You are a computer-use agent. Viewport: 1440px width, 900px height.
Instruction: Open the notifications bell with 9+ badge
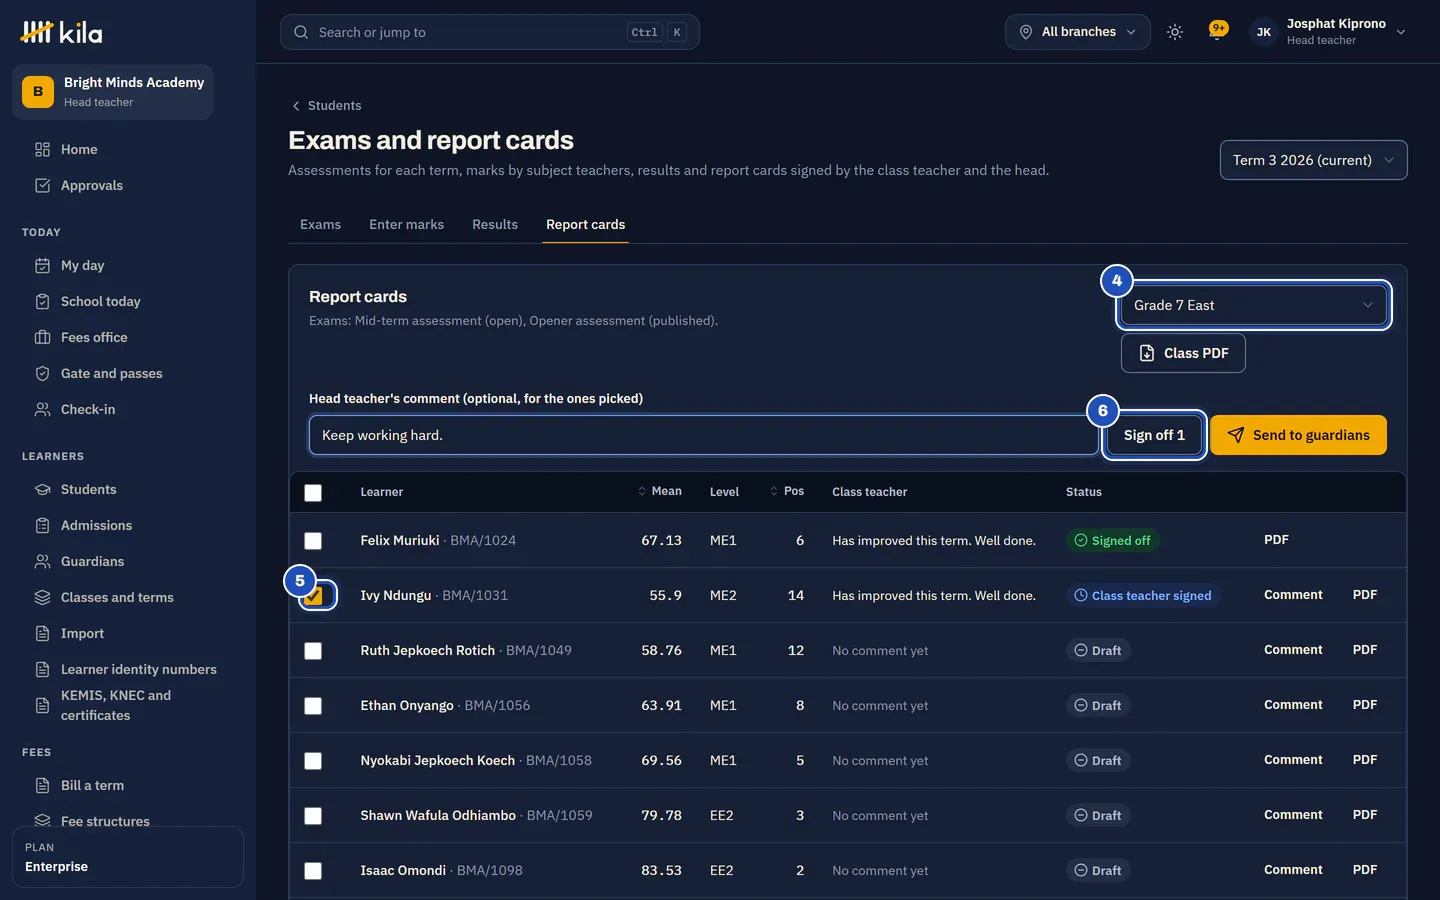click(x=1217, y=31)
